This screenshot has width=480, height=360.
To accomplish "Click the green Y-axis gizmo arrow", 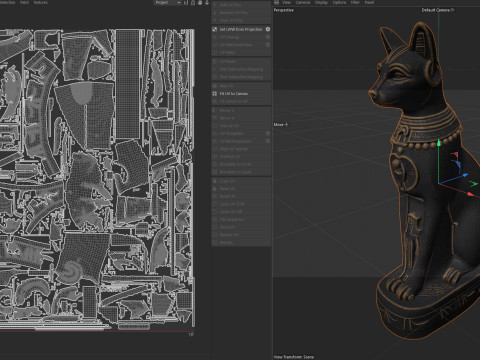I will point(439,143).
